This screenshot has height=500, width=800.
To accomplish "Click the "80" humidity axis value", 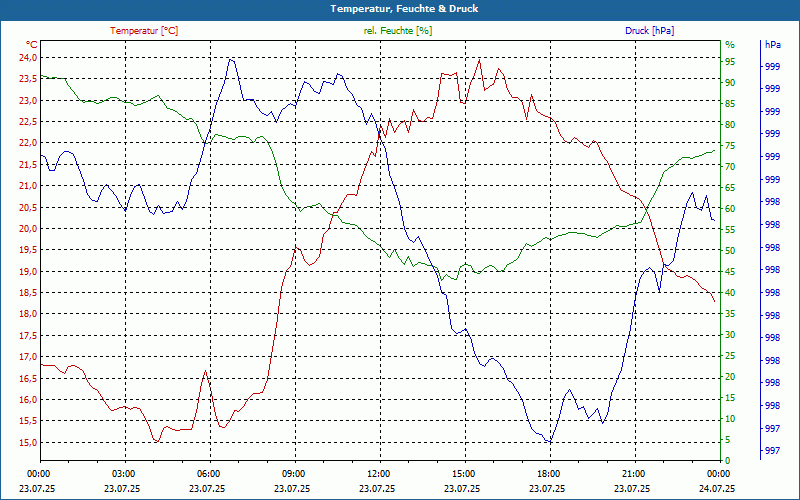I will 730,124.
